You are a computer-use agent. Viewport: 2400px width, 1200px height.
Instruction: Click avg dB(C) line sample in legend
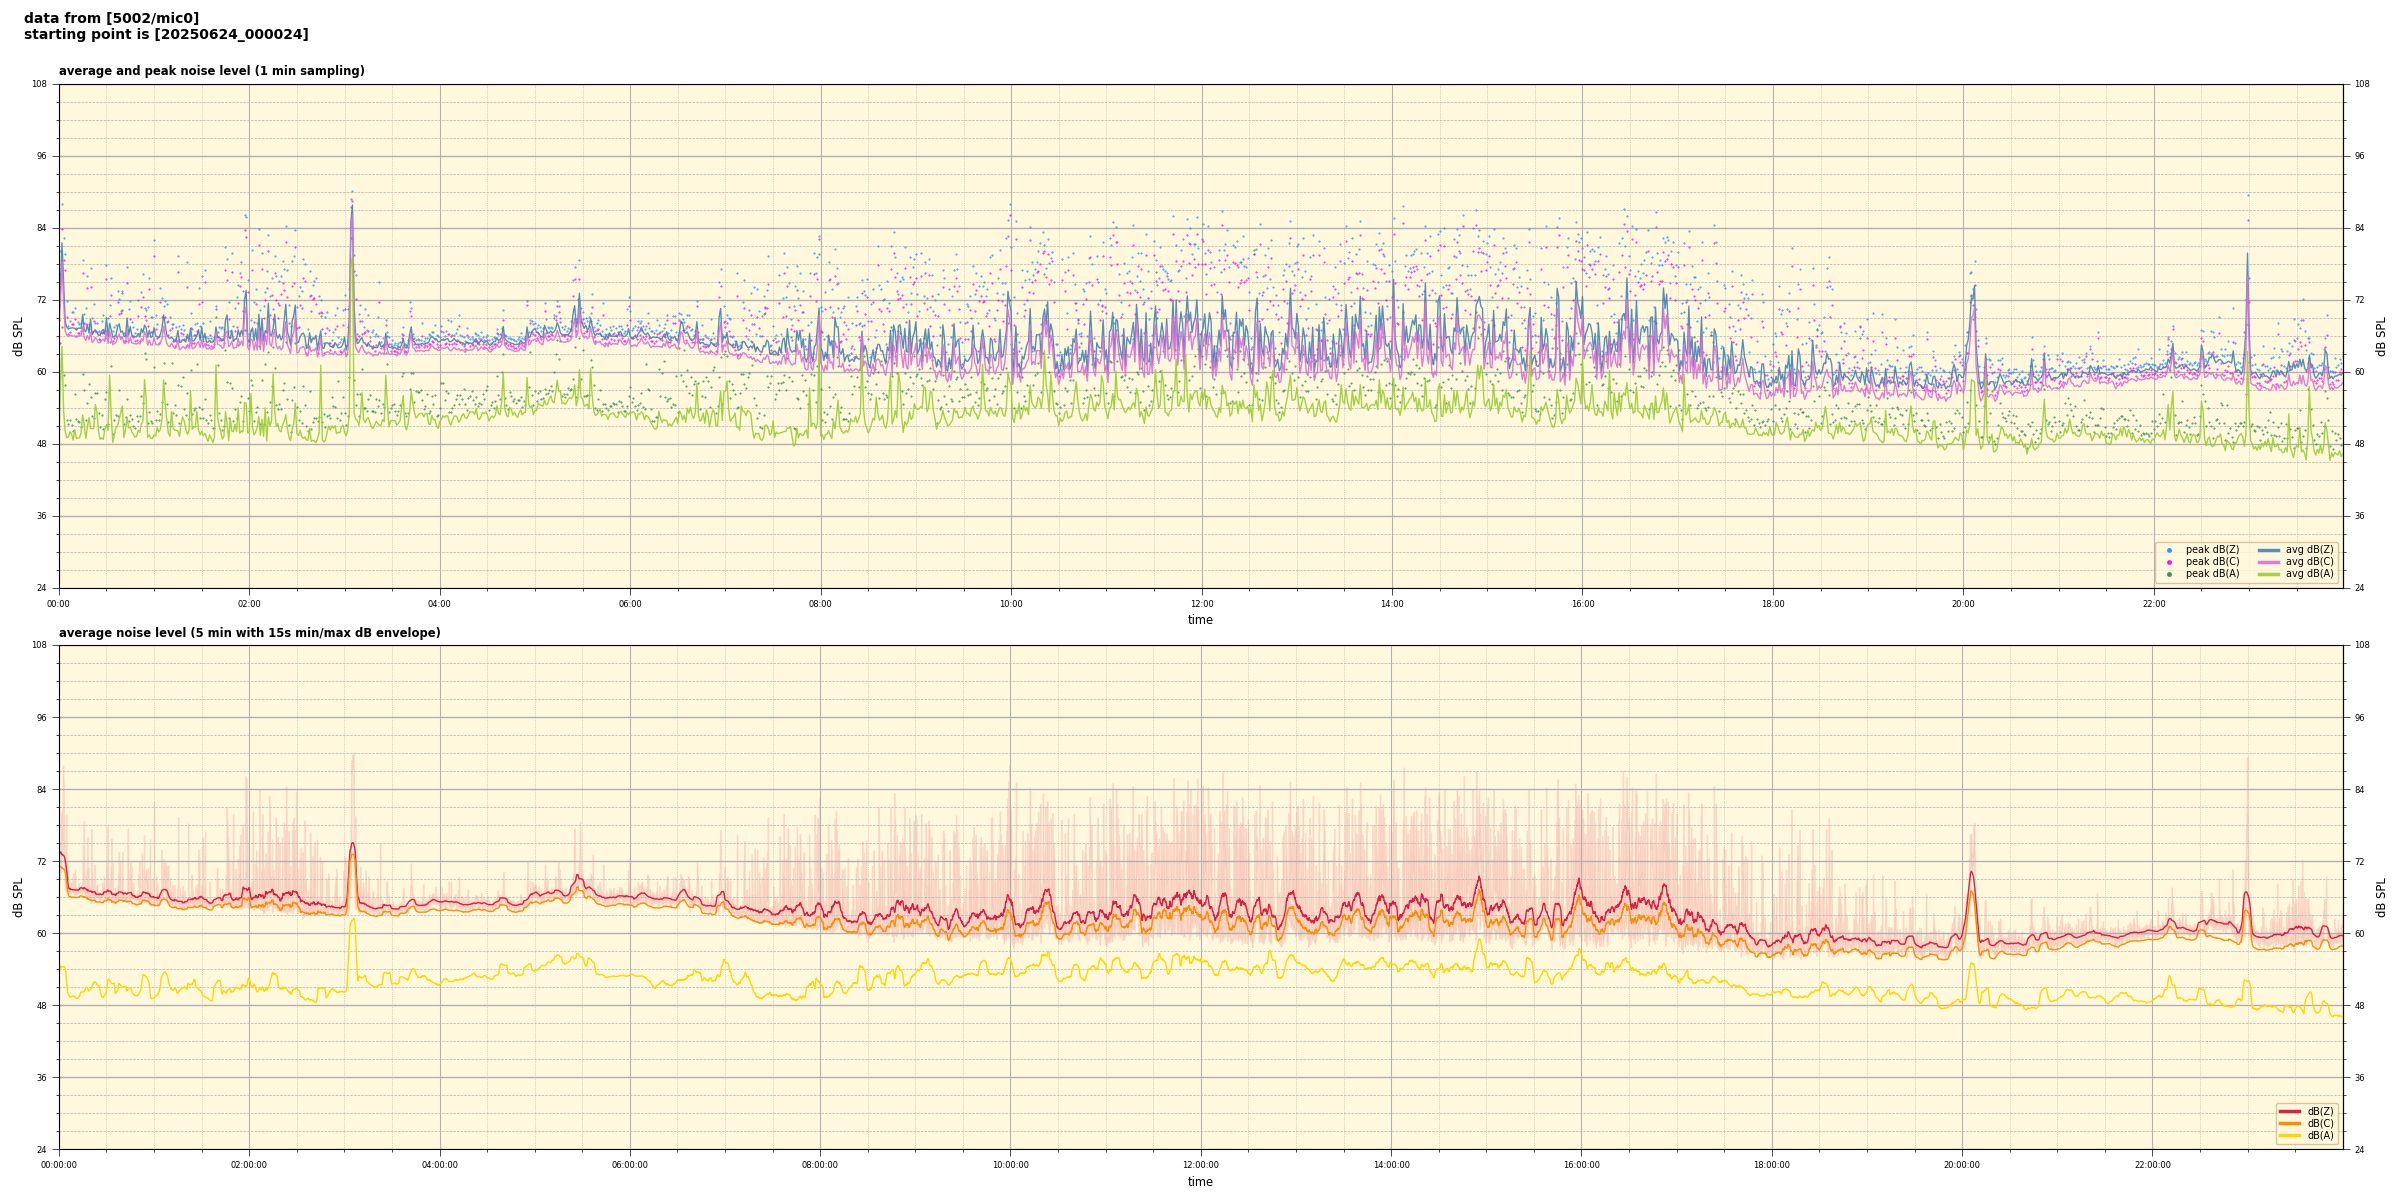click(2269, 562)
